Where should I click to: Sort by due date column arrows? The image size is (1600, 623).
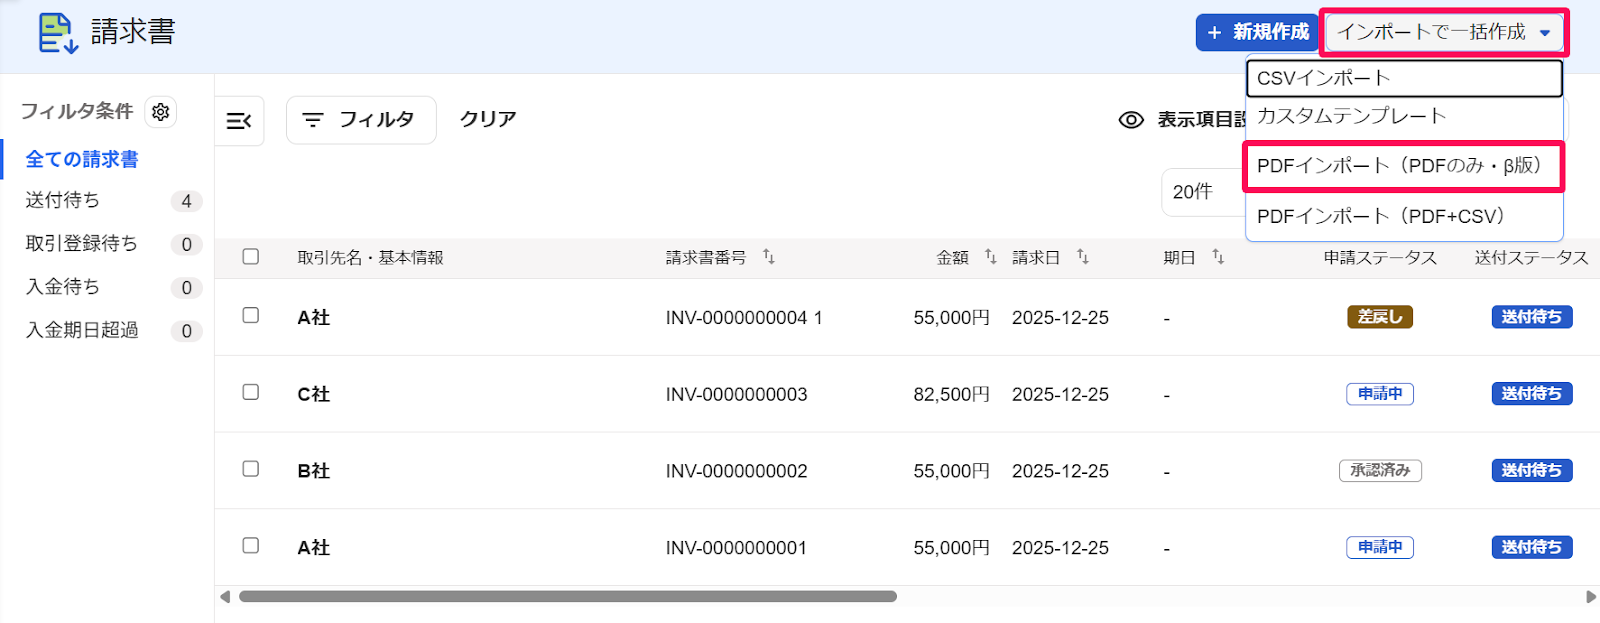(1218, 257)
